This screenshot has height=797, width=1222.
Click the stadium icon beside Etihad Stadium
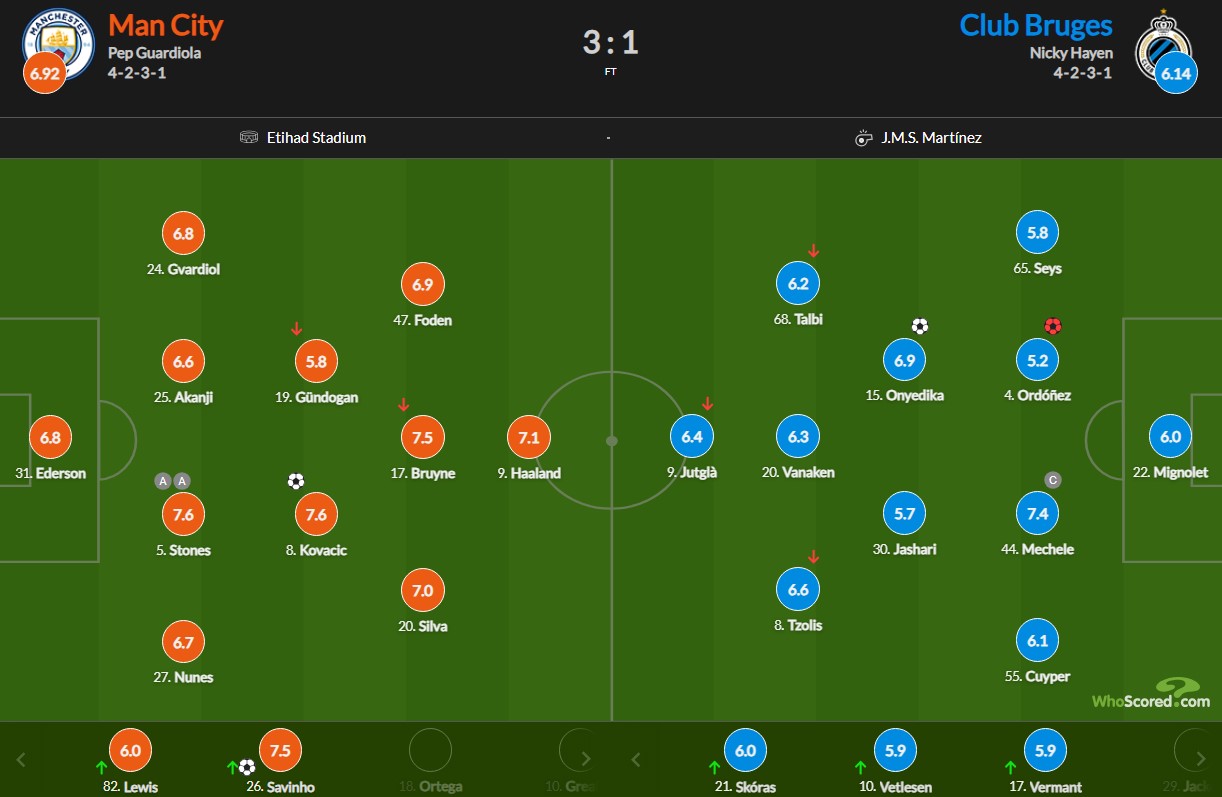tap(249, 138)
